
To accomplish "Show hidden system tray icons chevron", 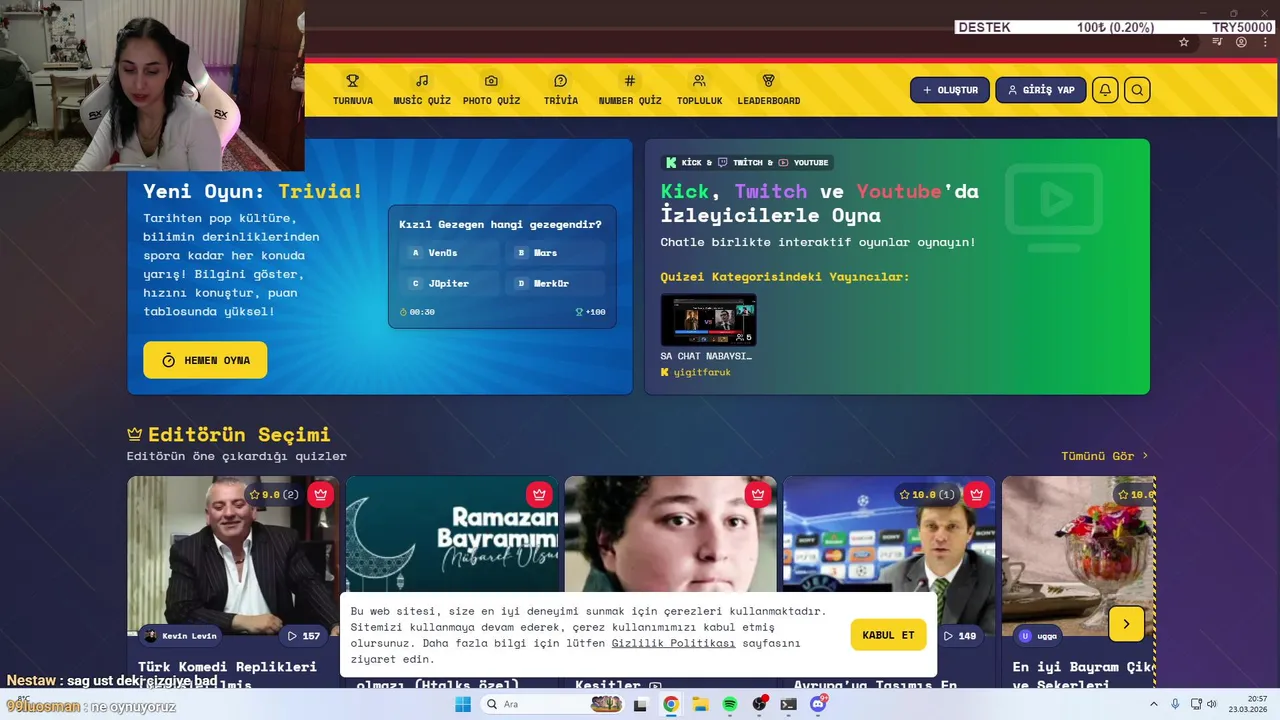I will 1153,704.
